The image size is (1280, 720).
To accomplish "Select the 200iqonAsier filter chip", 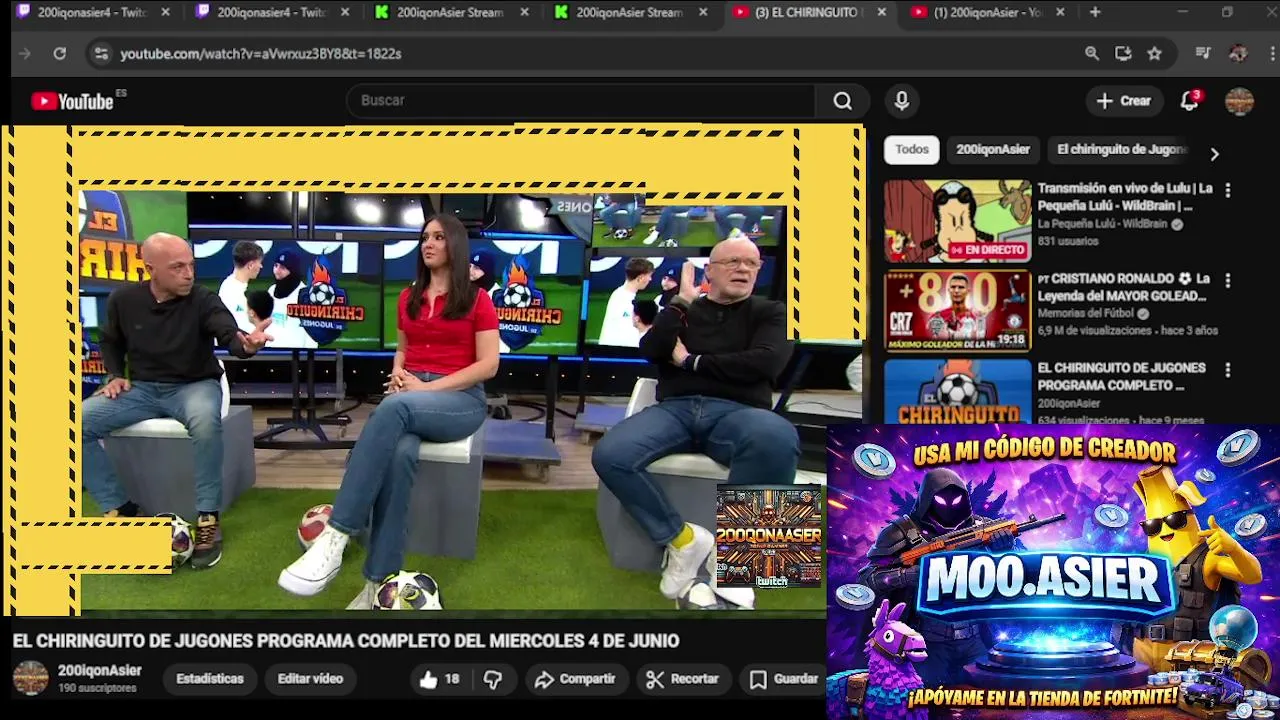I will click(x=993, y=150).
